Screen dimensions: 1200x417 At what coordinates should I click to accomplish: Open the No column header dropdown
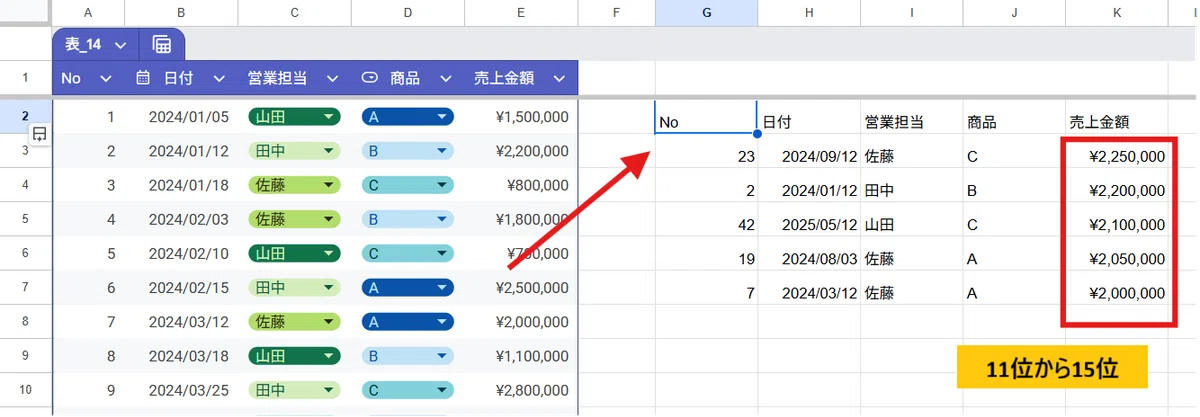[x=106, y=78]
